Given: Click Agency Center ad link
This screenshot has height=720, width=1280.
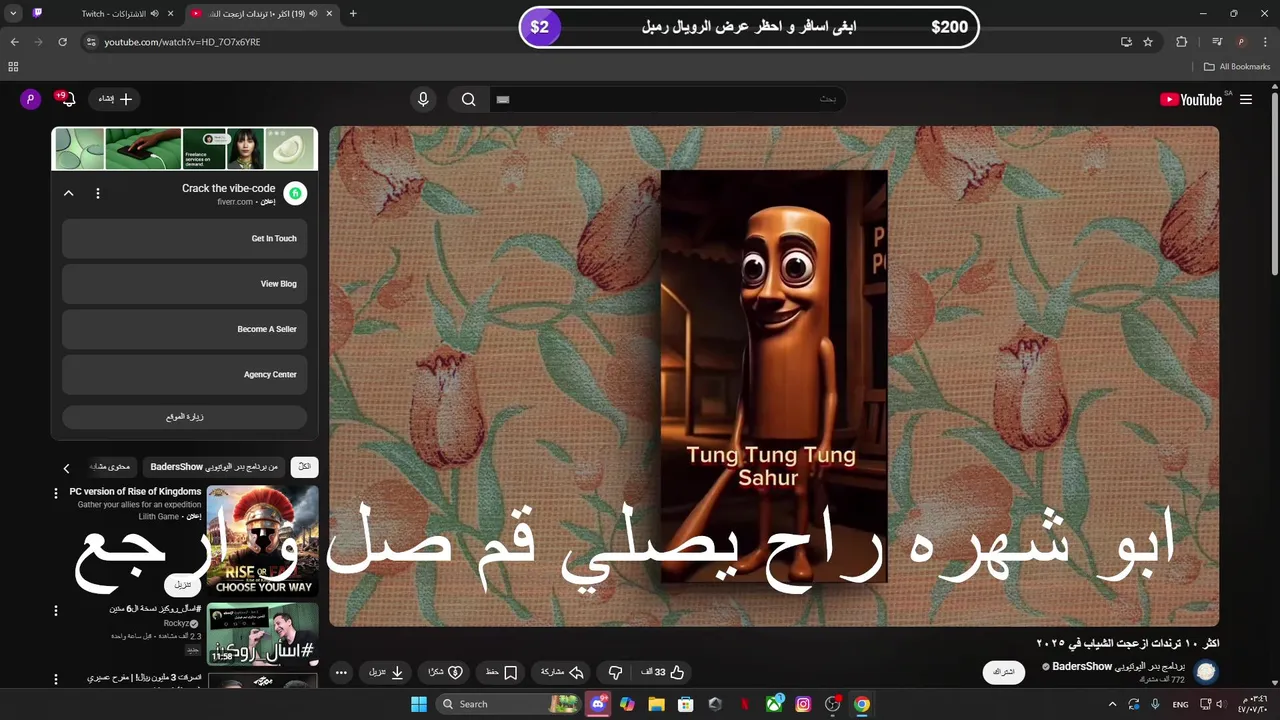Looking at the screenshot, I should [185, 374].
